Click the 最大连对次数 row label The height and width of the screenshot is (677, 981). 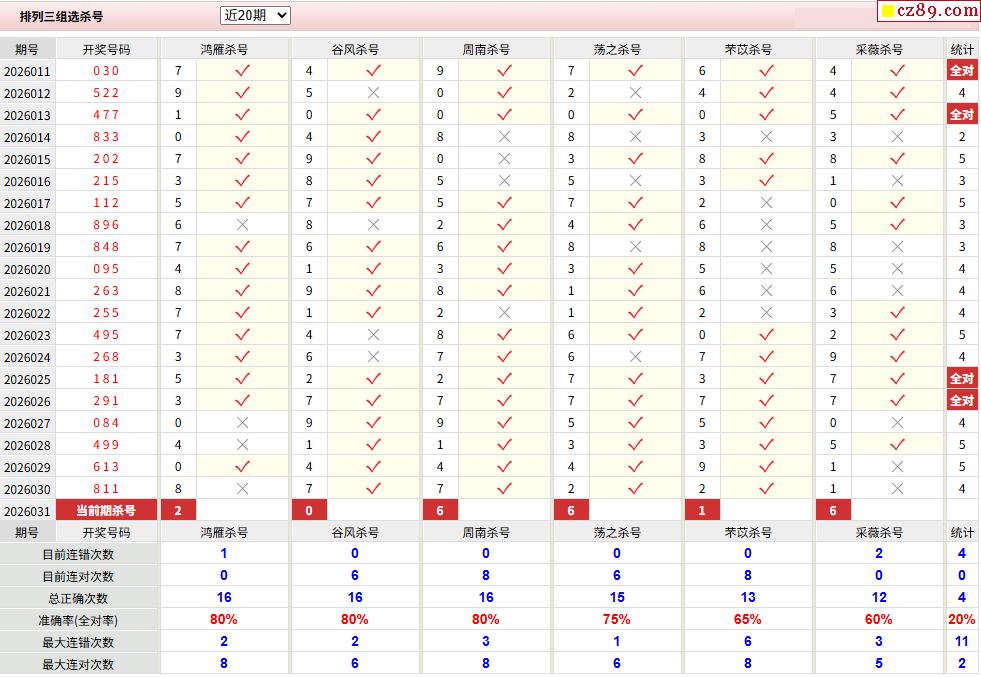point(78,664)
